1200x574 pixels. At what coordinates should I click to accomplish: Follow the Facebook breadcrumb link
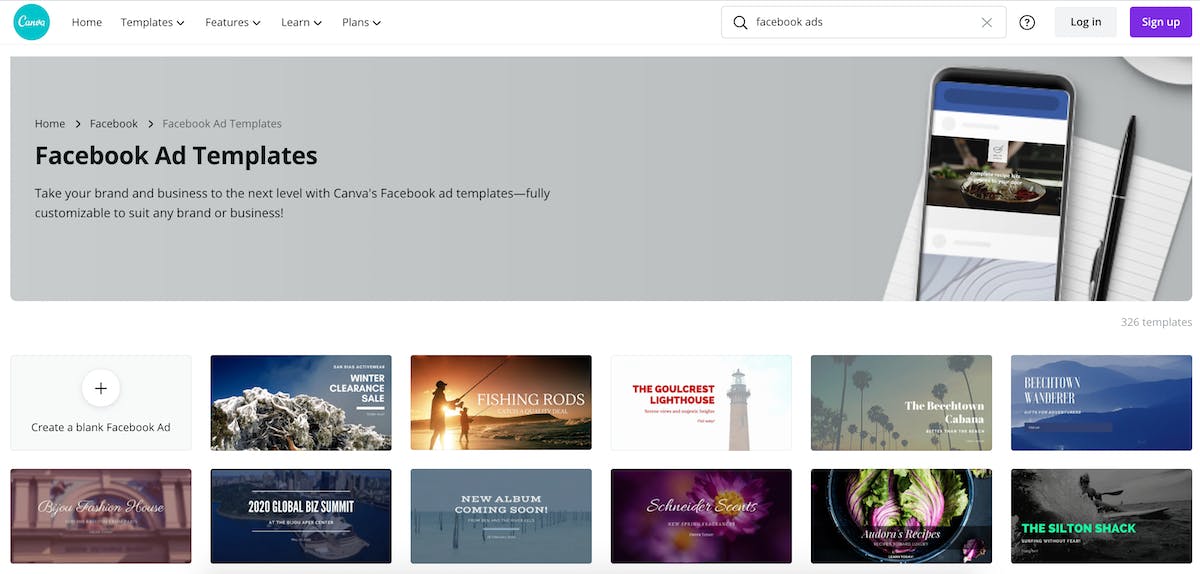114,124
